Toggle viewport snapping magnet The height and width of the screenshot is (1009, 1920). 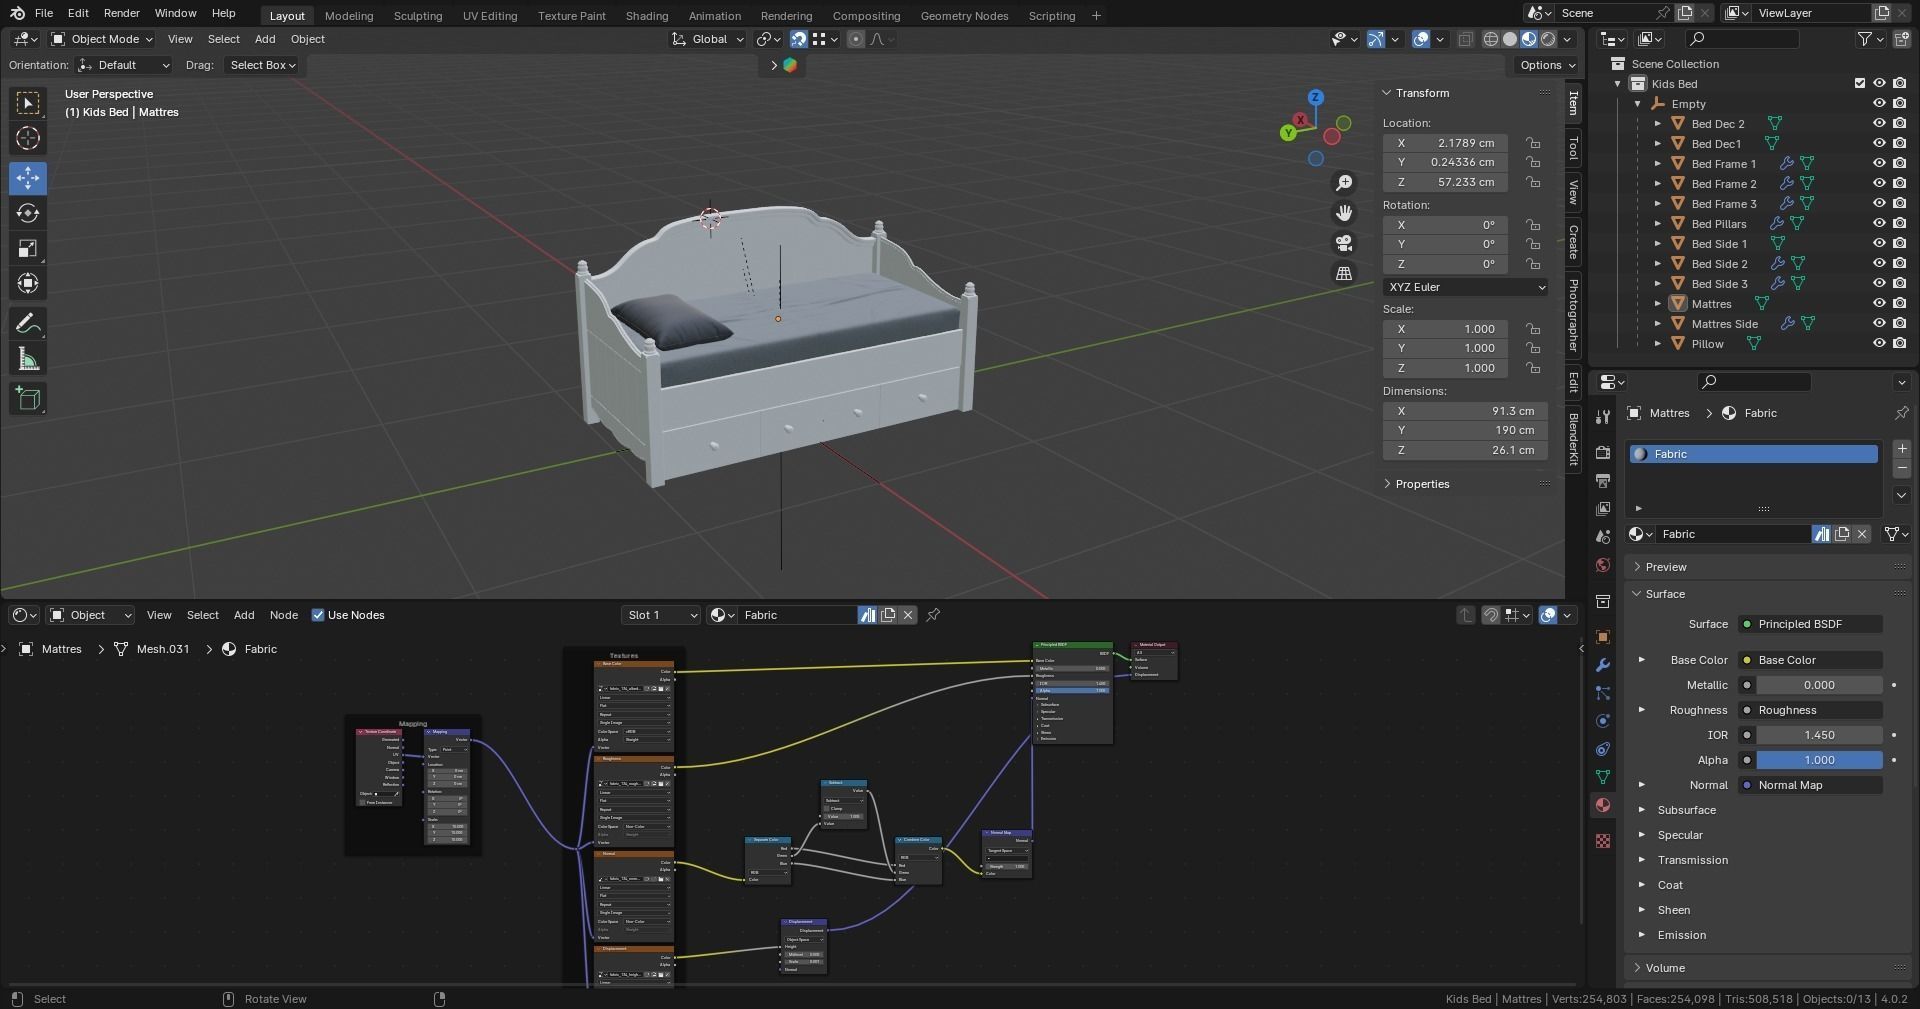[798, 39]
